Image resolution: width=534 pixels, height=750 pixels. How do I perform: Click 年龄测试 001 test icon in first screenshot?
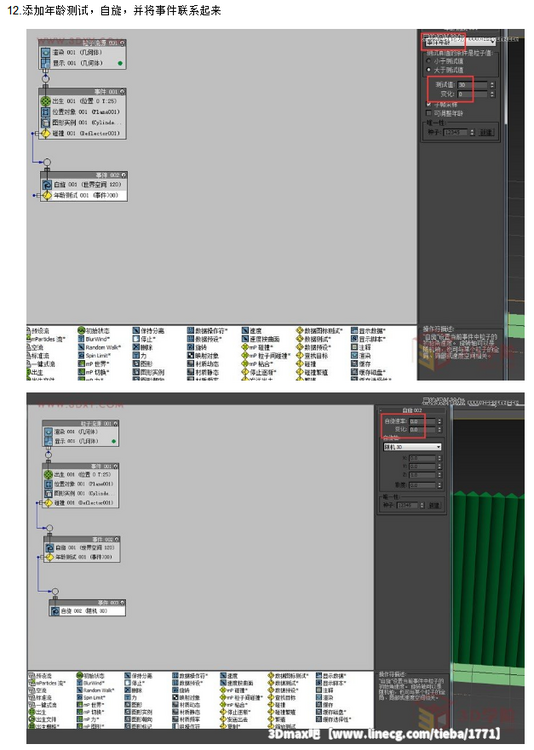click(47, 195)
